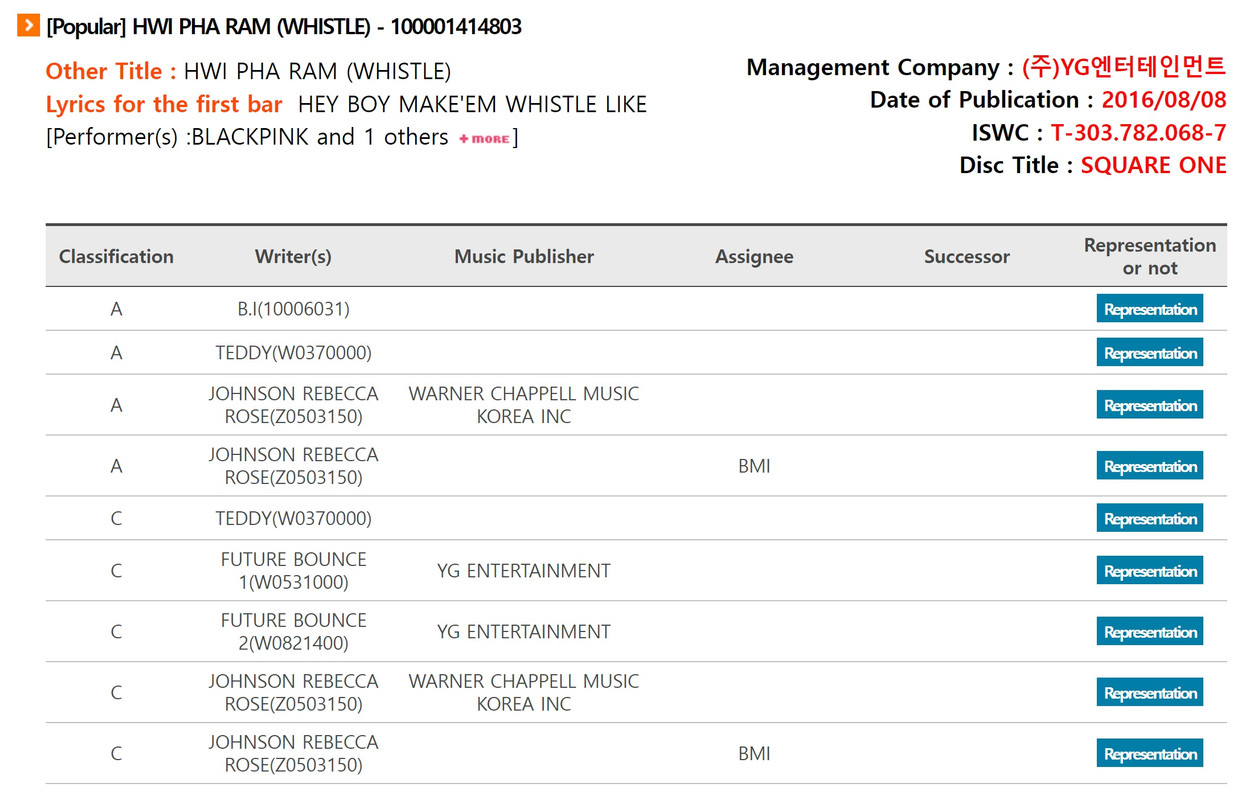The width and height of the screenshot is (1257, 800).
Task: Click the orange arrow icon beside the song title
Action: [x=29, y=26]
